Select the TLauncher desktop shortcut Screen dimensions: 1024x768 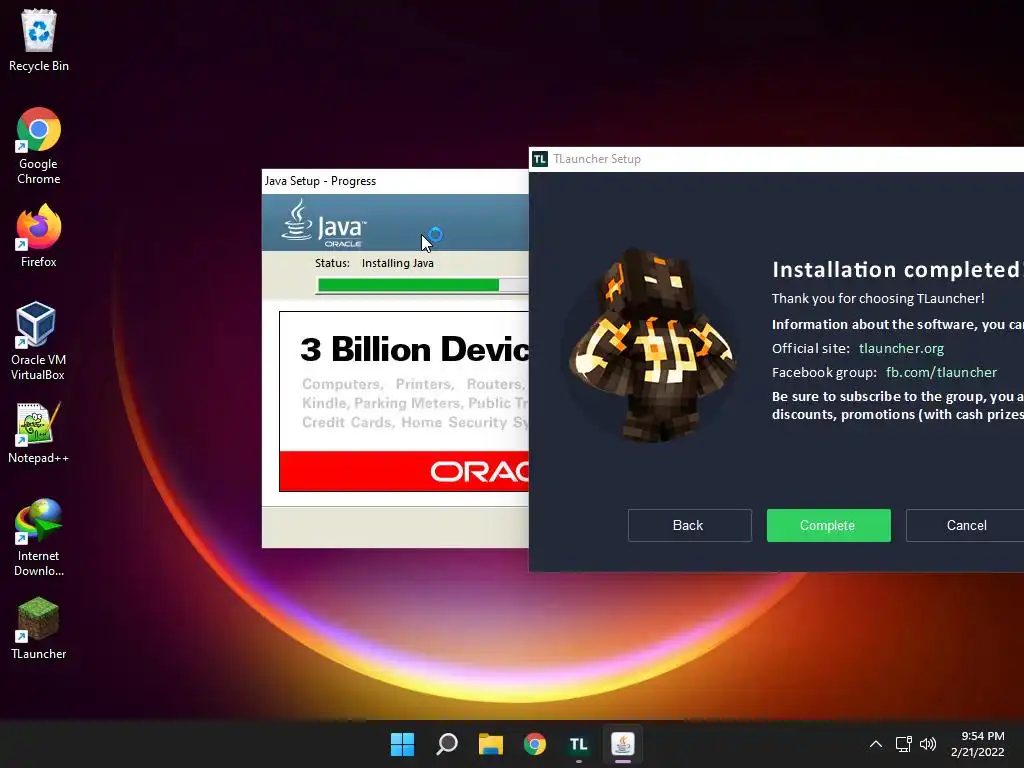pos(39,628)
